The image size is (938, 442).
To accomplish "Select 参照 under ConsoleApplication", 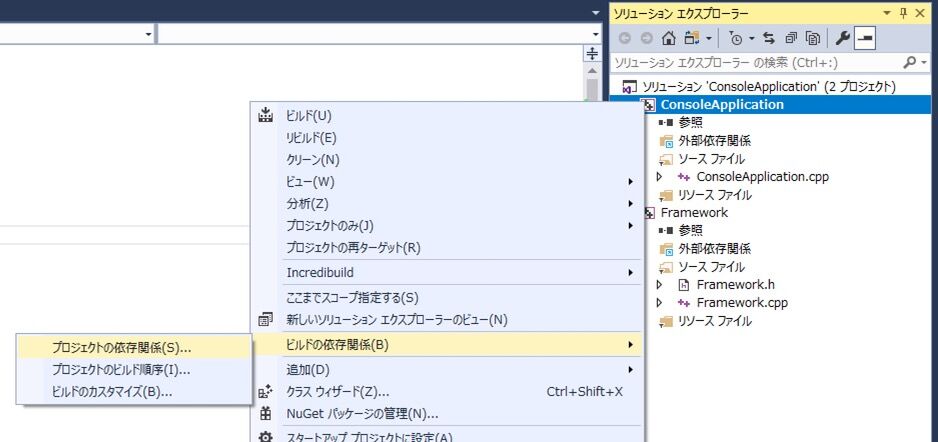I will (691, 123).
